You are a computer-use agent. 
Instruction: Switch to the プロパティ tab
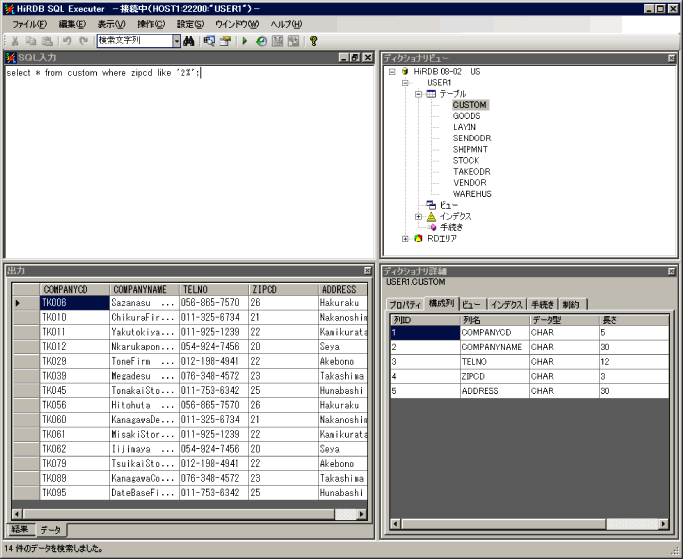click(x=404, y=304)
